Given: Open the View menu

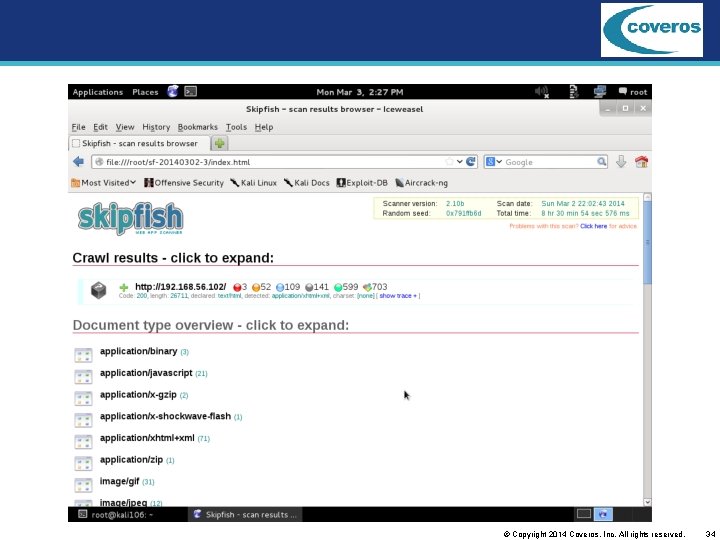Looking at the screenshot, I should tap(125, 127).
